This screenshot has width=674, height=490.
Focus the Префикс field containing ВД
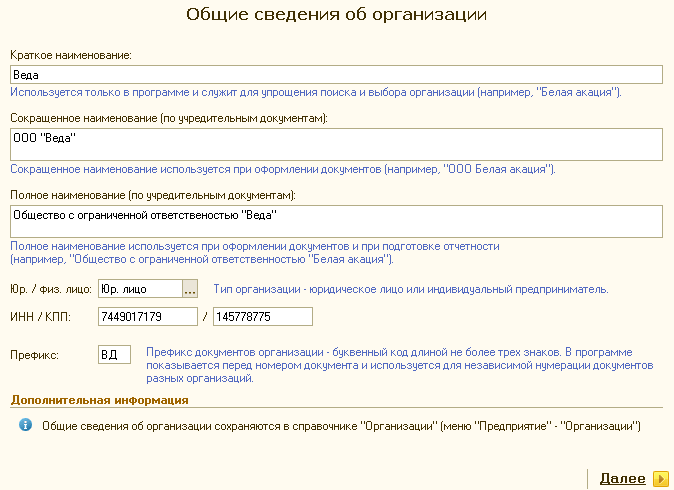point(114,355)
